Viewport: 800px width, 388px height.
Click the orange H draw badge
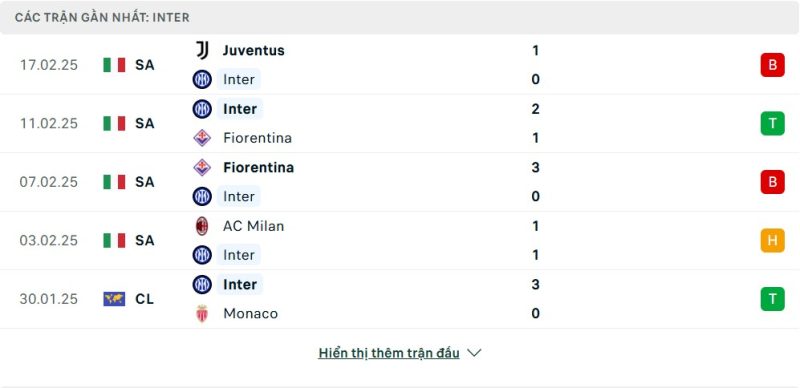coord(772,240)
